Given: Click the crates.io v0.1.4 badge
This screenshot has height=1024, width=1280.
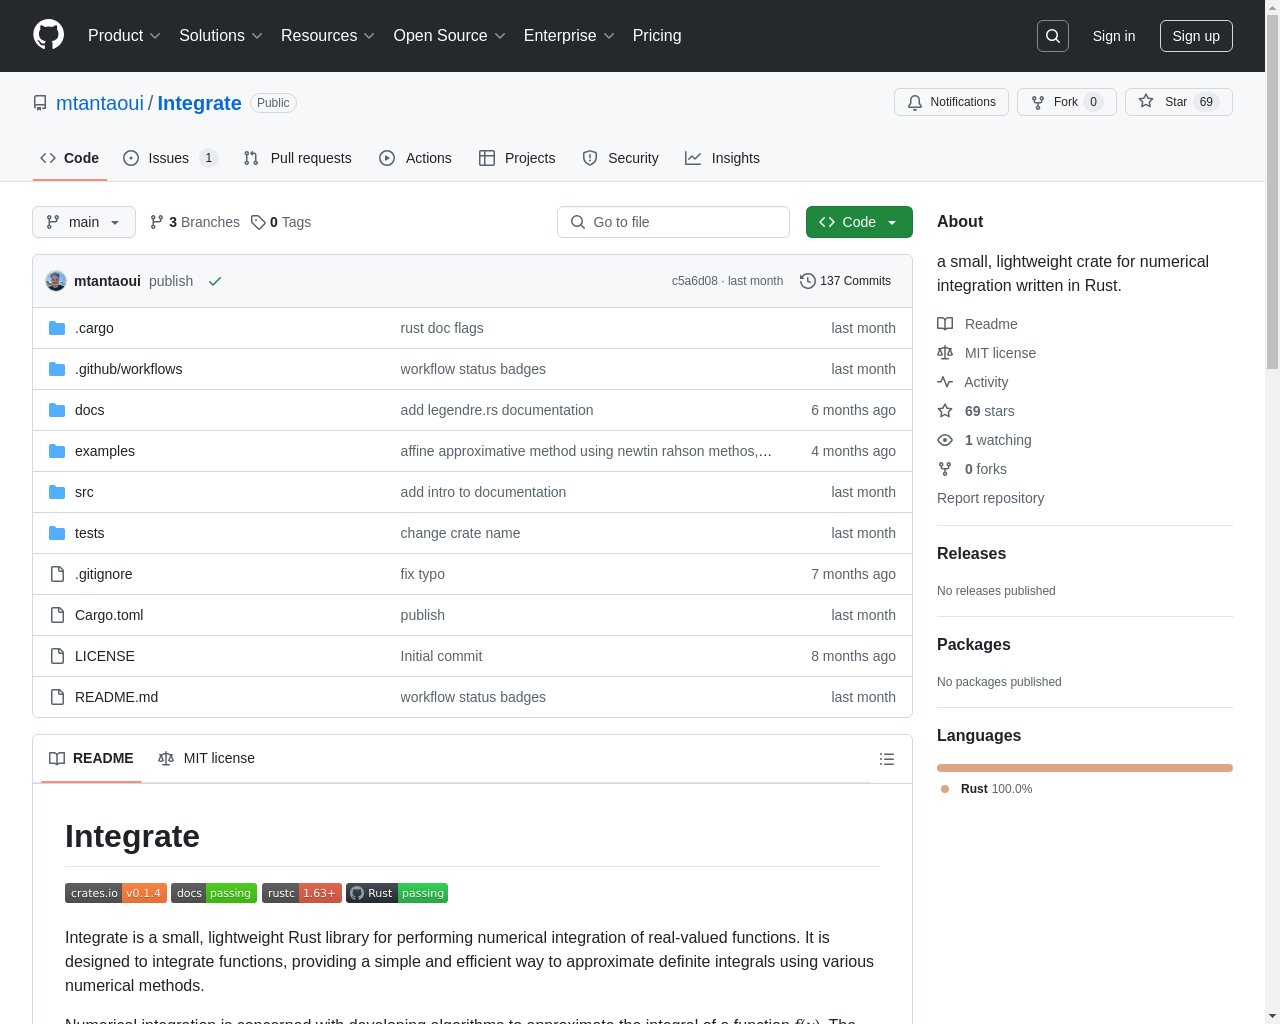Looking at the screenshot, I should 116,893.
